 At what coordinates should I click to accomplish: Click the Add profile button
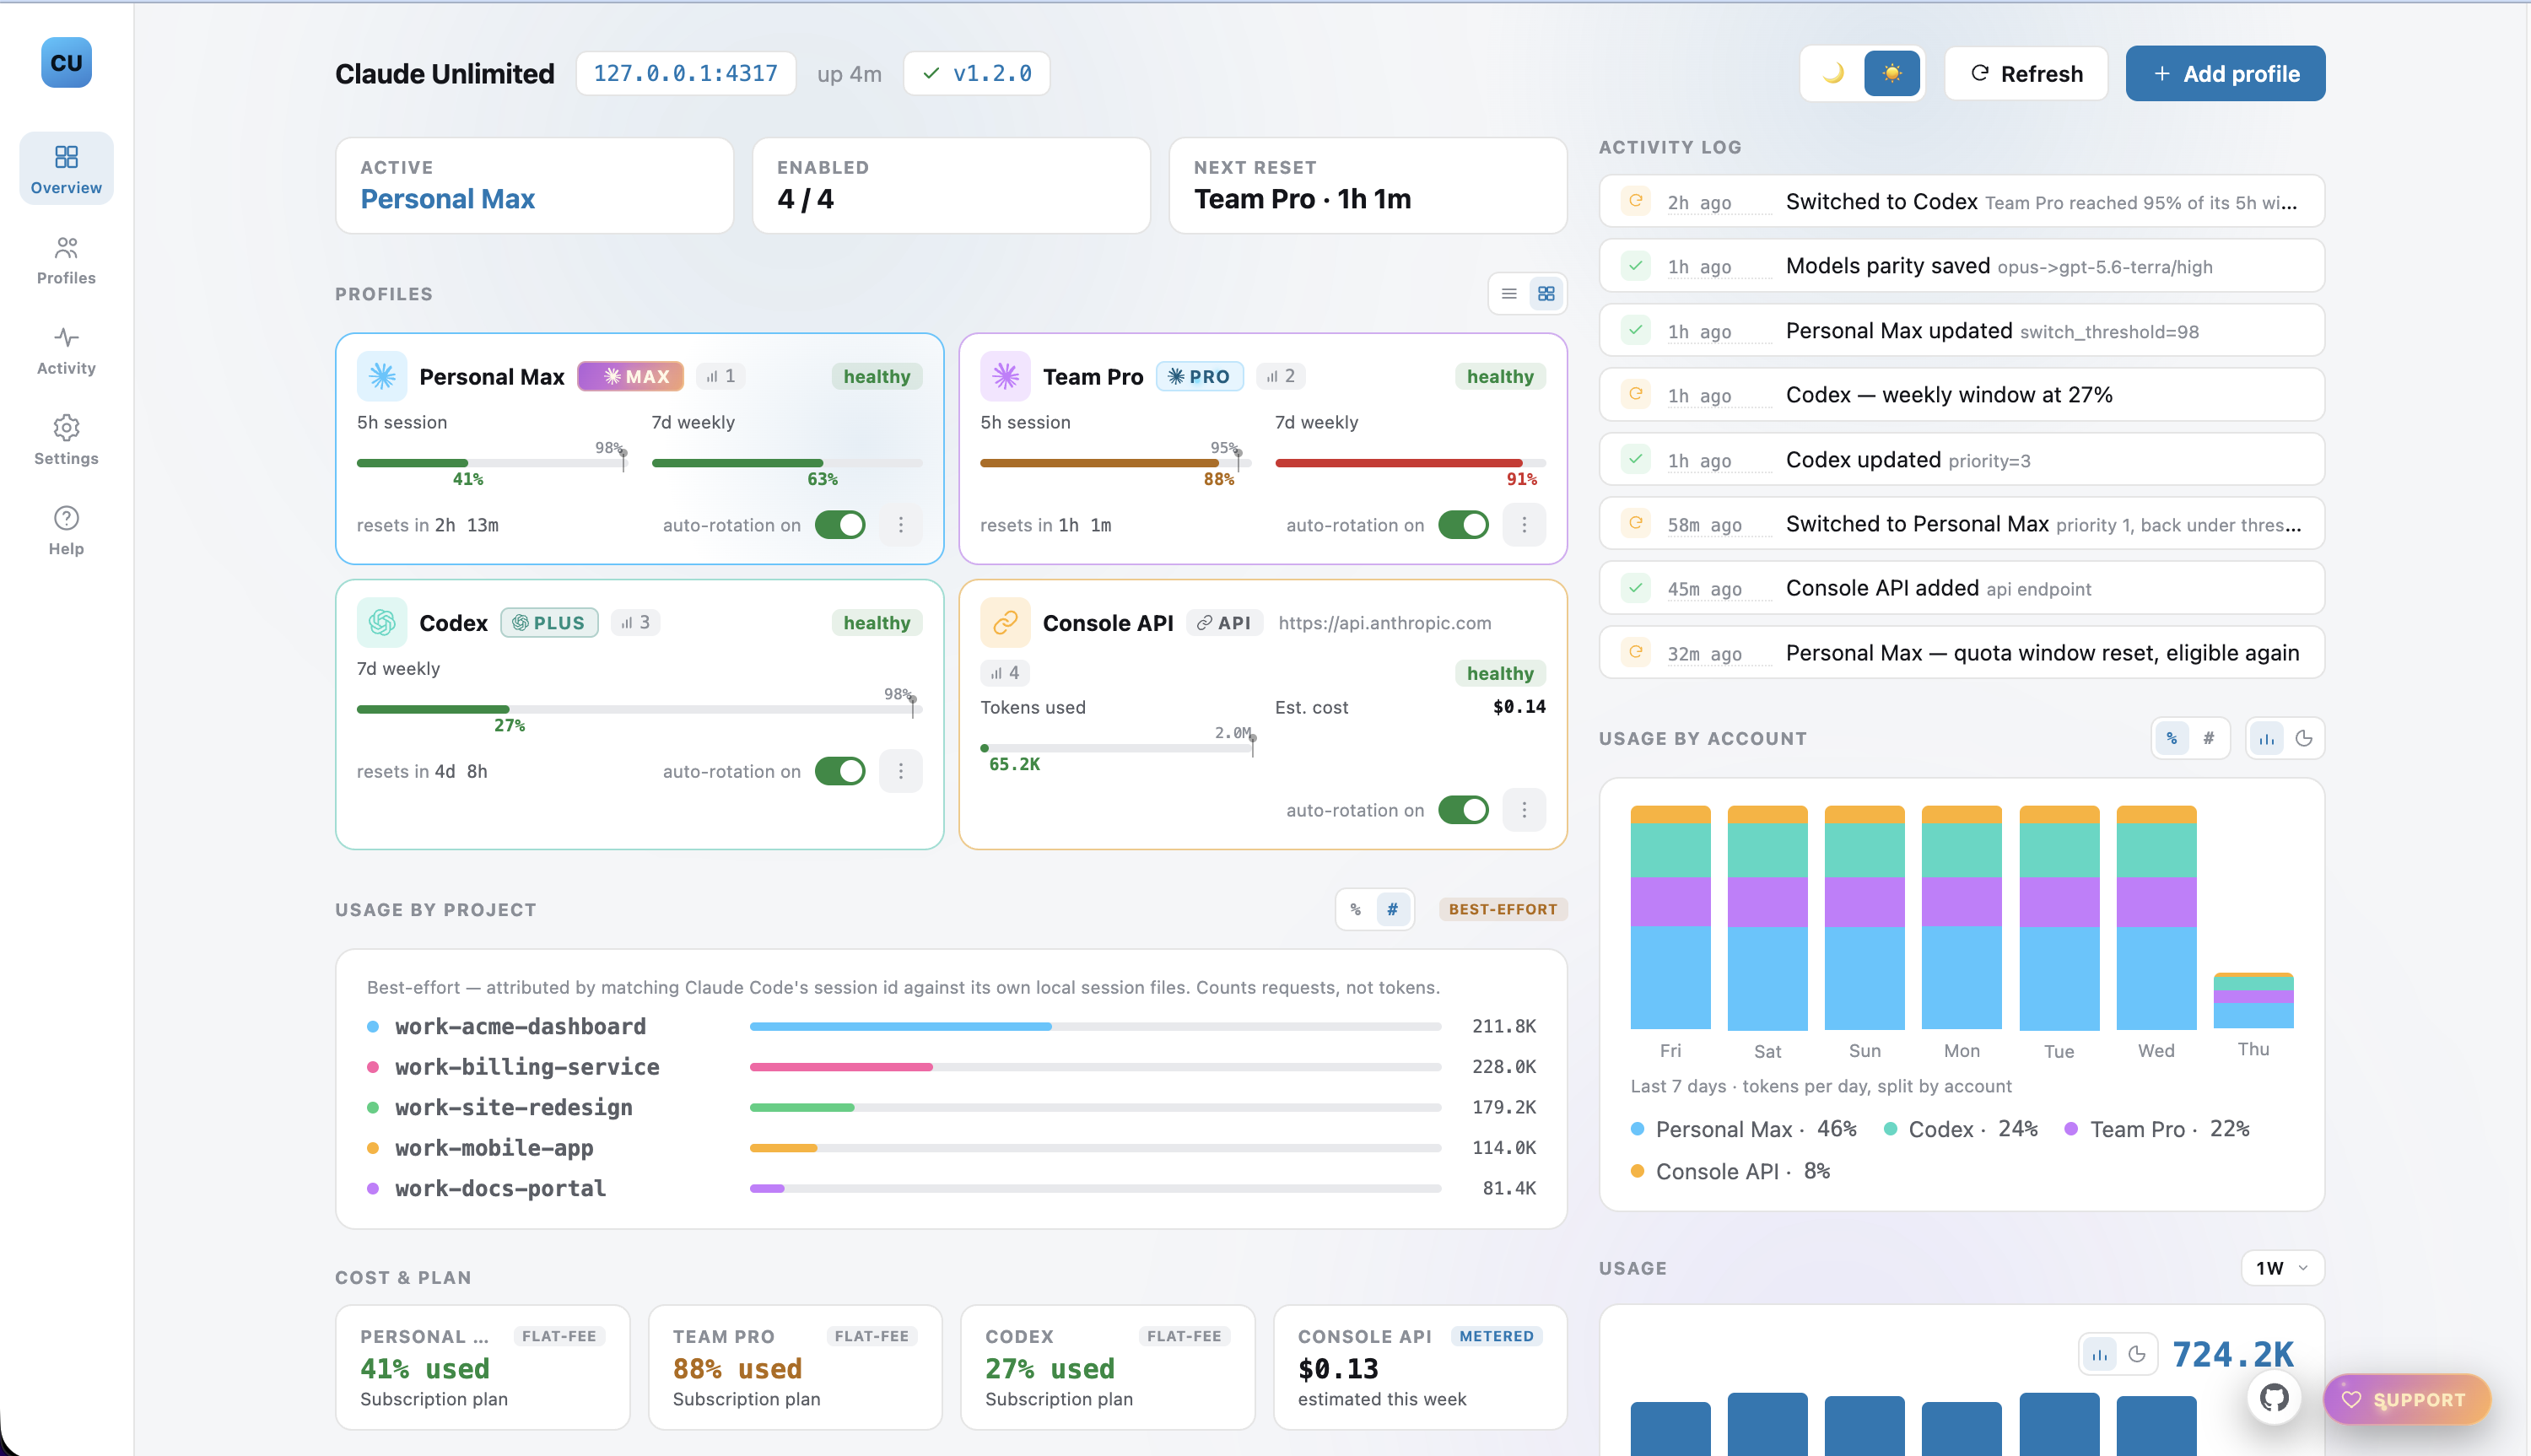(x=2225, y=73)
